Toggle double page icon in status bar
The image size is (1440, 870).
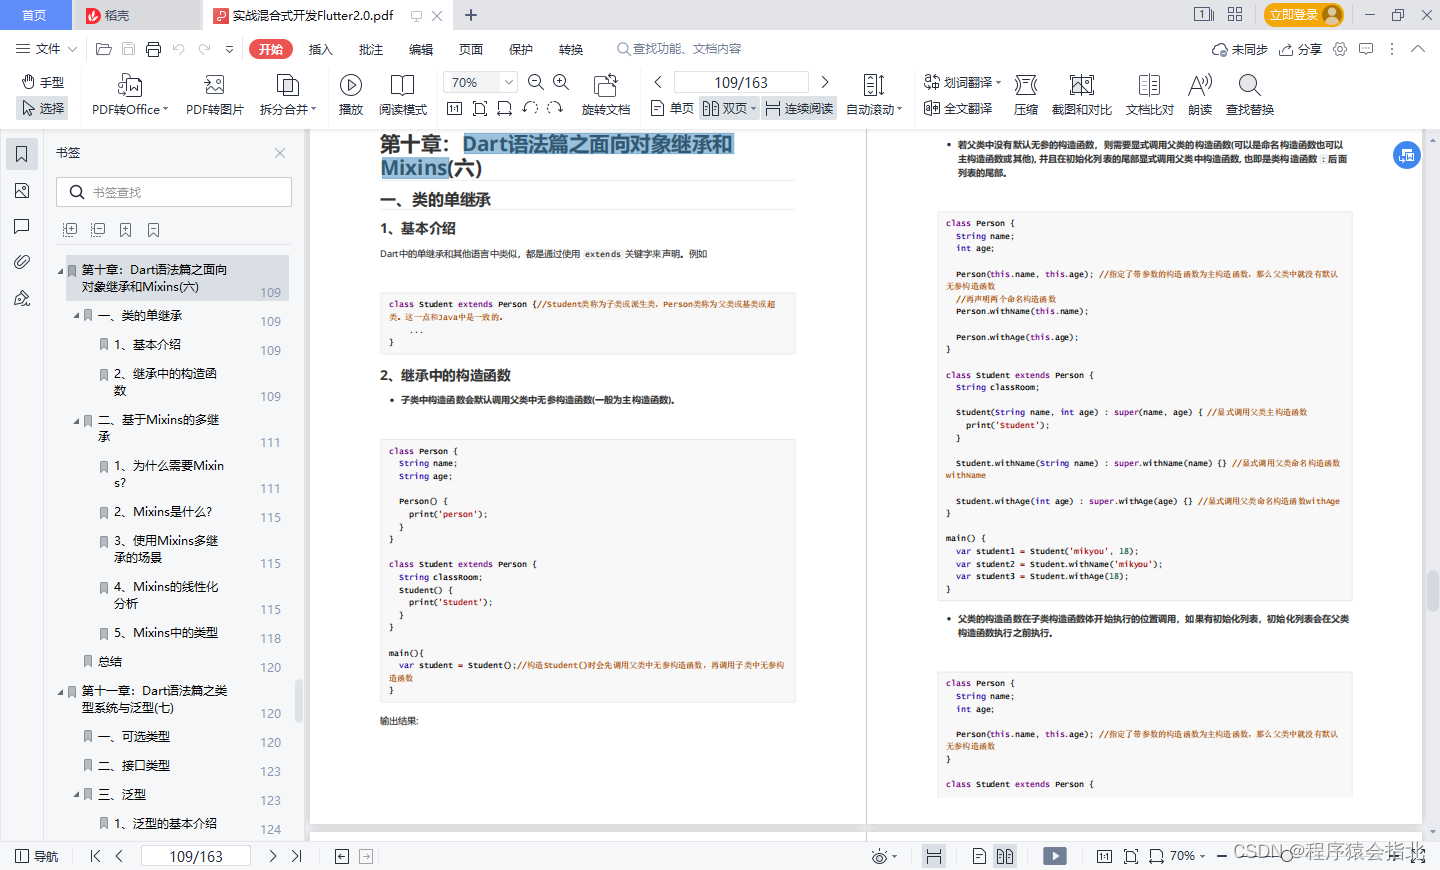coord(1005,856)
